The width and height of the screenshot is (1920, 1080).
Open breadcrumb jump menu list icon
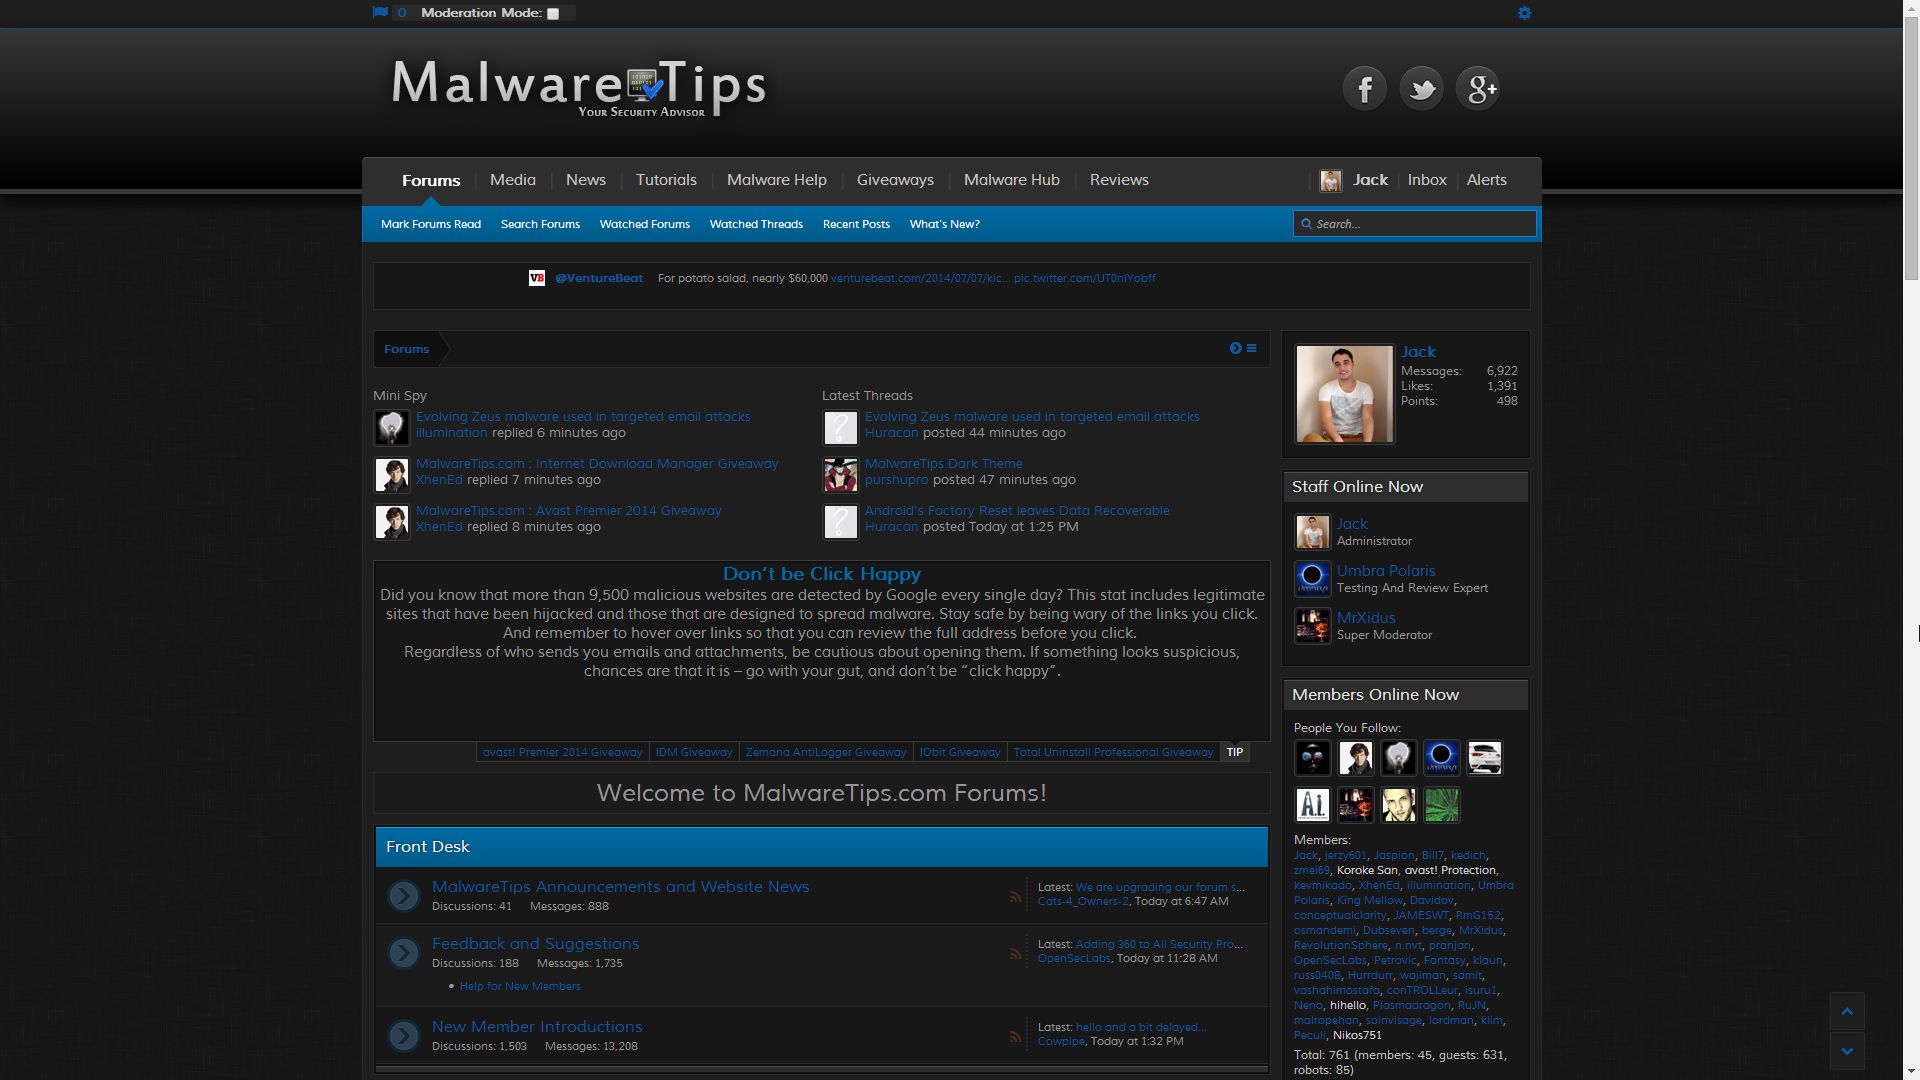[x=1251, y=348]
